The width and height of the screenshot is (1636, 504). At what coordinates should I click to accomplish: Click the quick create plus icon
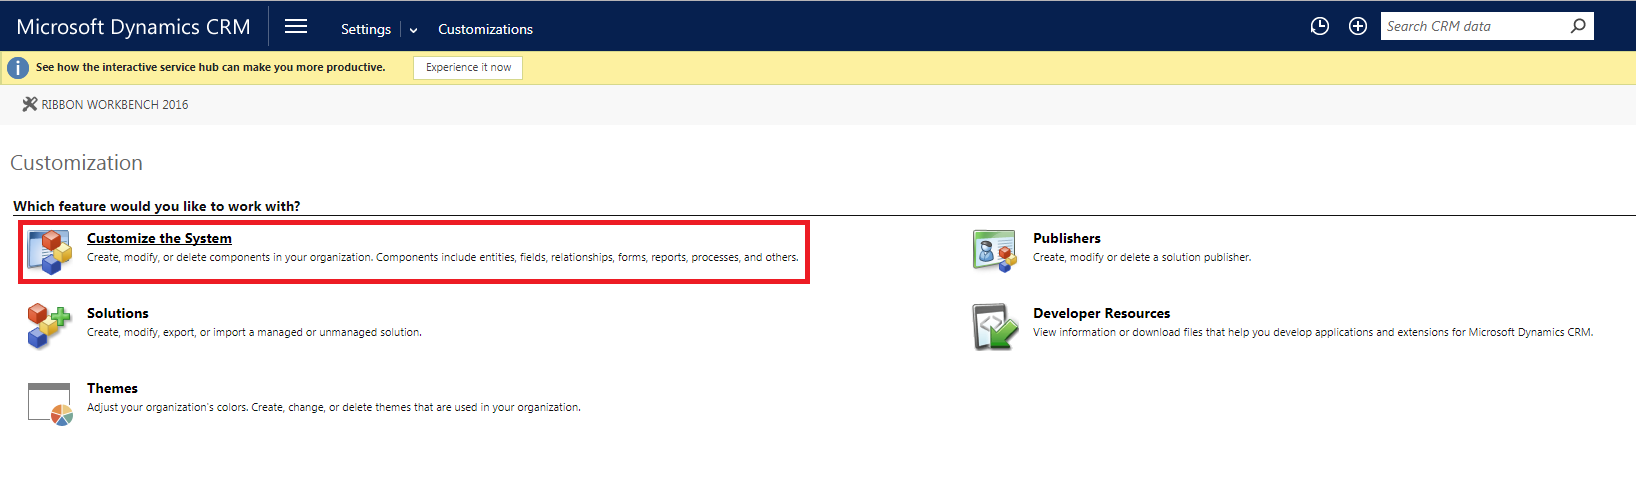pos(1358,27)
